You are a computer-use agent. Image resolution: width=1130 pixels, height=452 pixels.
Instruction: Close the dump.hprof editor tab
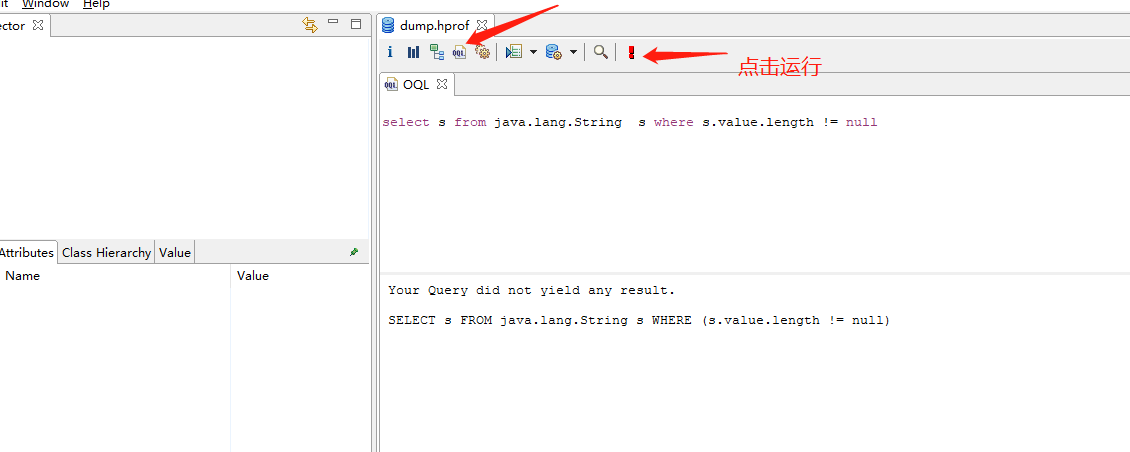point(481,25)
